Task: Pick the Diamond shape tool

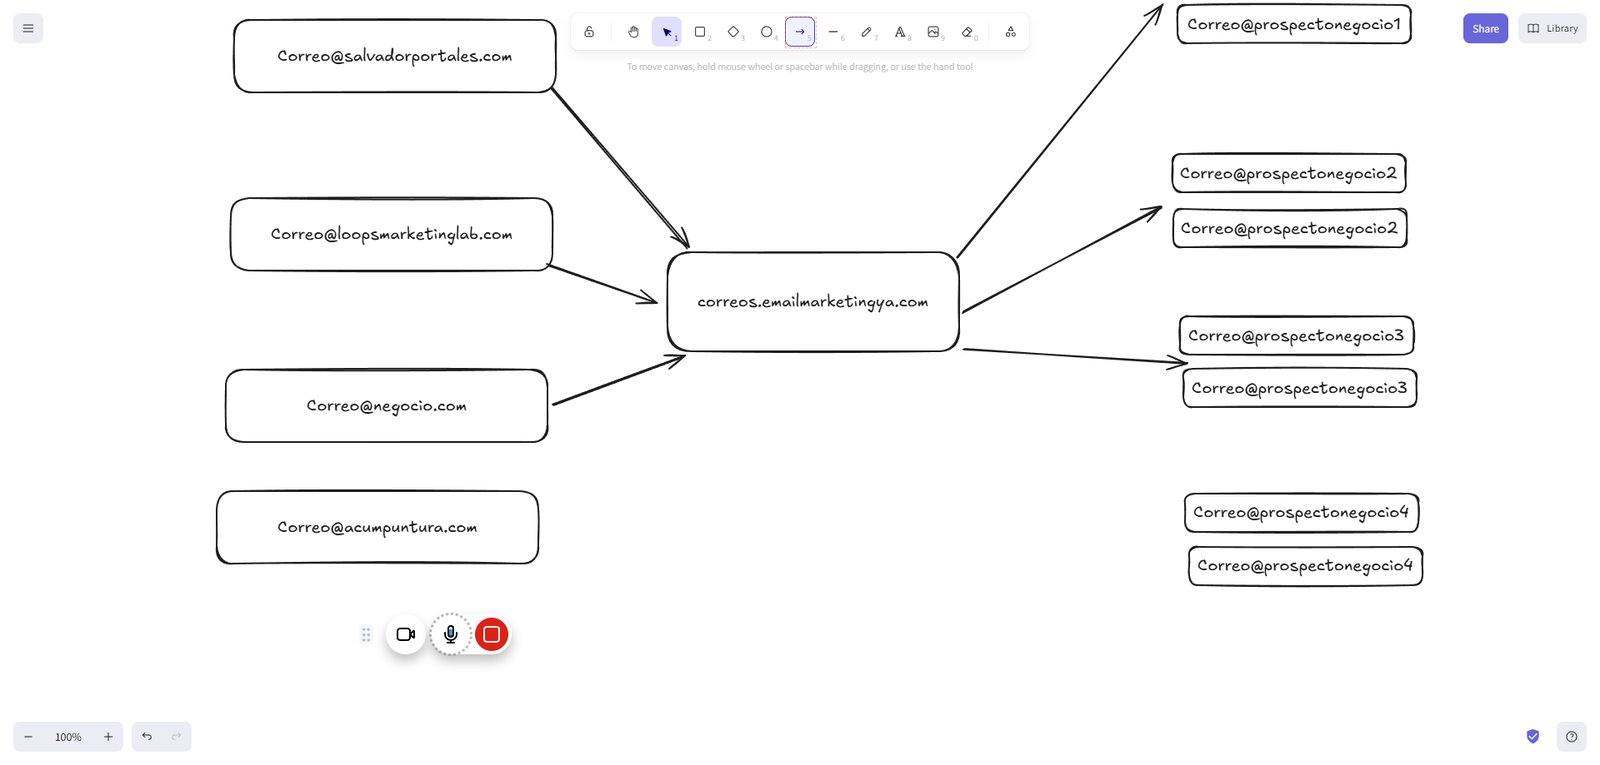Action: 733,32
